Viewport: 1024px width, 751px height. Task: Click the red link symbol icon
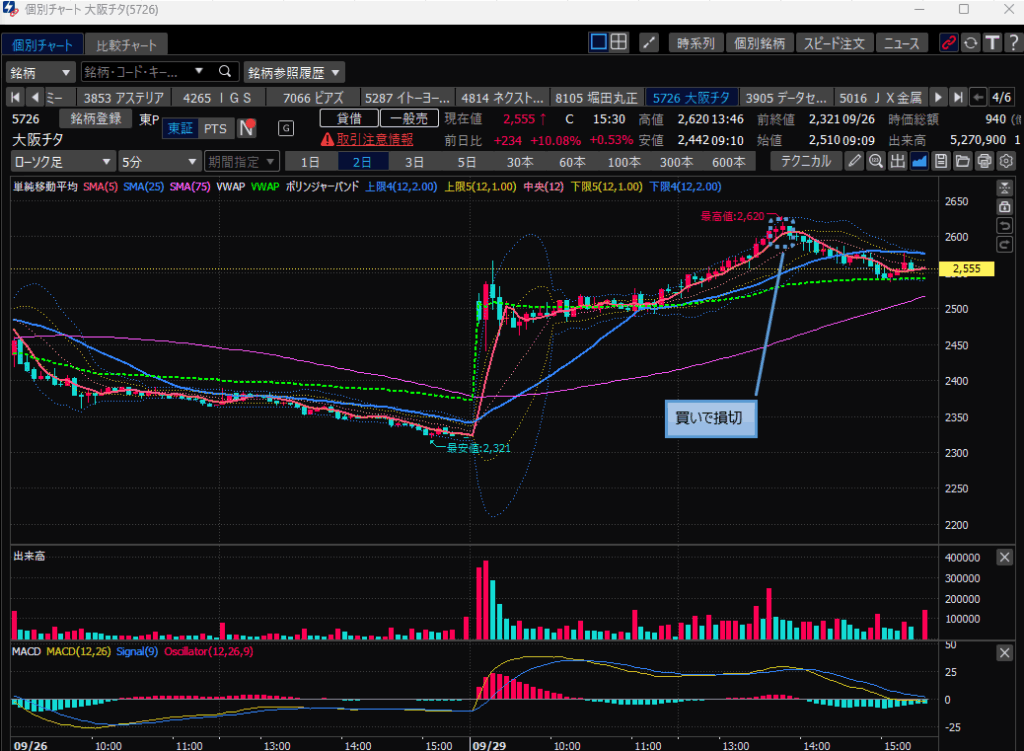click(948, 43)
